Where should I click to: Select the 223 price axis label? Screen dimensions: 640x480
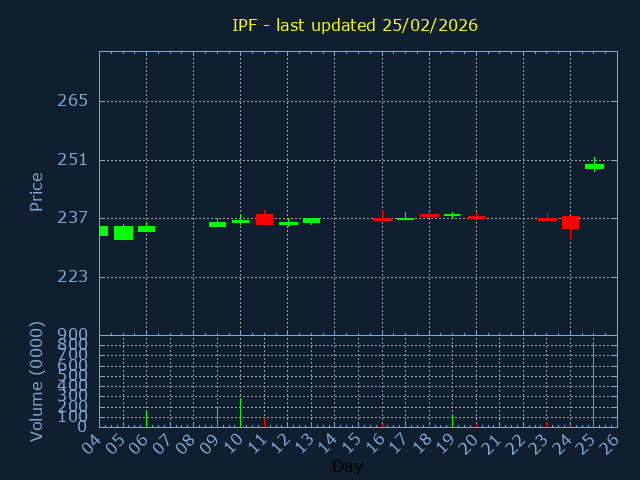[73, 277]
